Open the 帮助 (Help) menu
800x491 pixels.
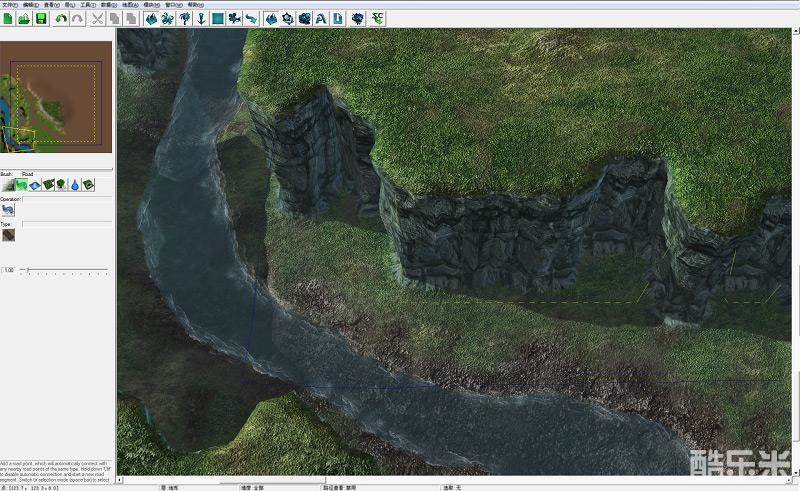tap(195, 4)
